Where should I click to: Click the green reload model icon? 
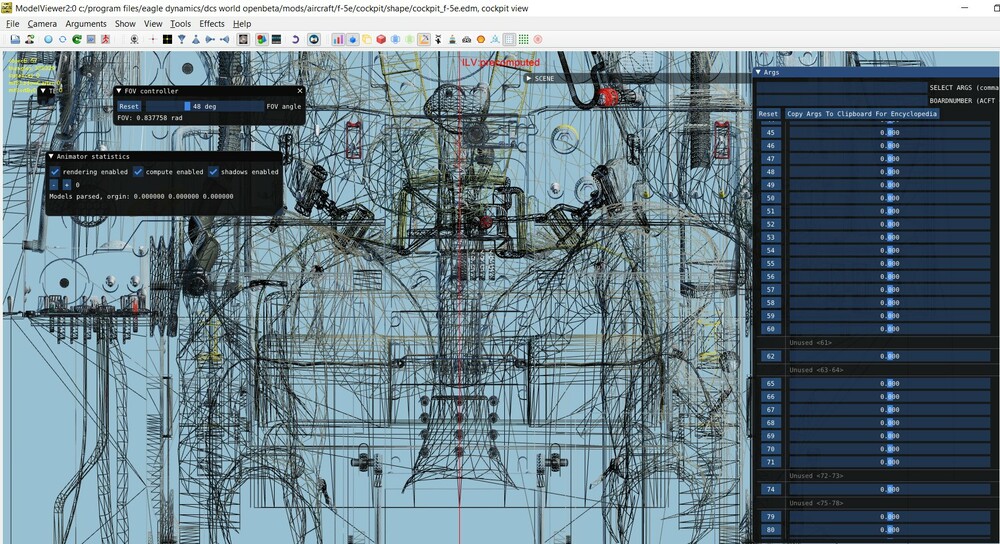click(x=77, y=39)
